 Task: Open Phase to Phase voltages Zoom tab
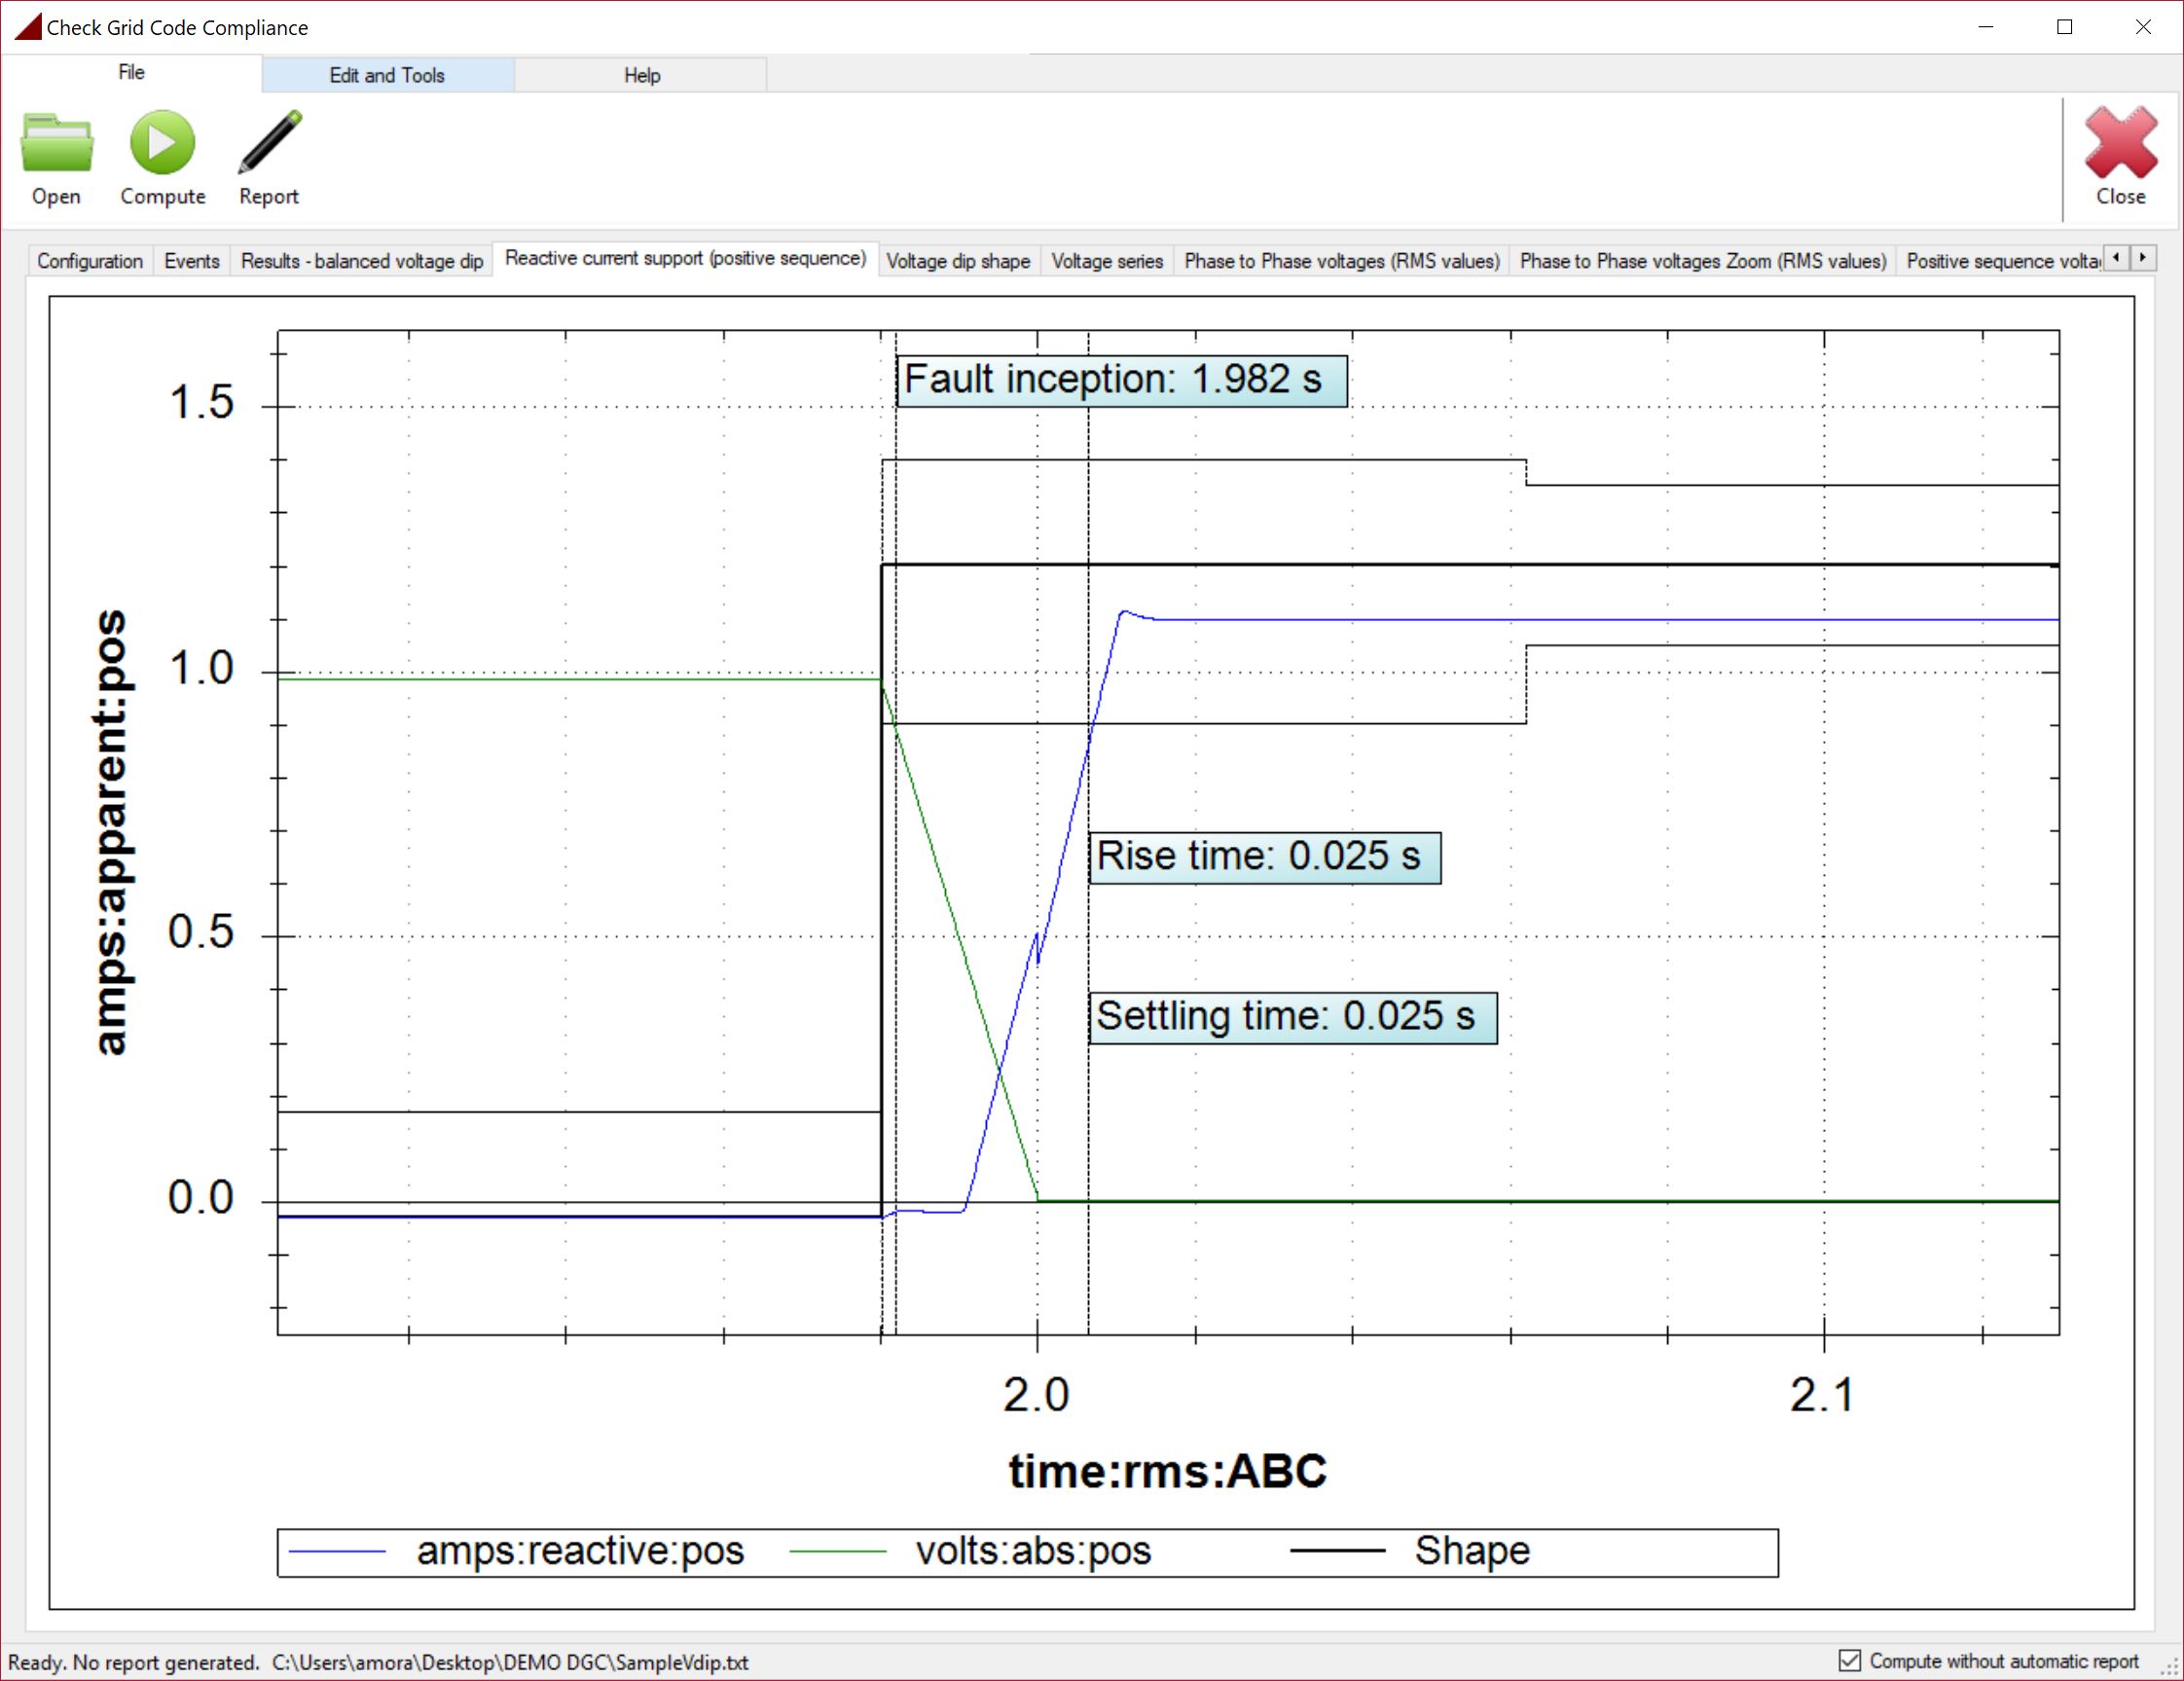[1702, 261]
